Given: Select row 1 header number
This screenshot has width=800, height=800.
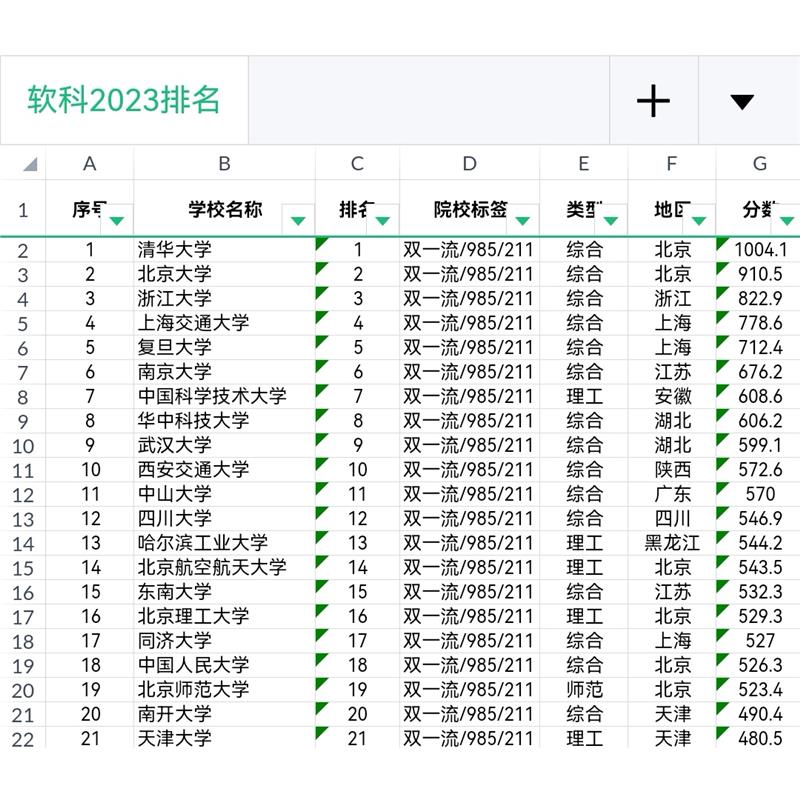Looking at the screenshot, I should (23, 209).
